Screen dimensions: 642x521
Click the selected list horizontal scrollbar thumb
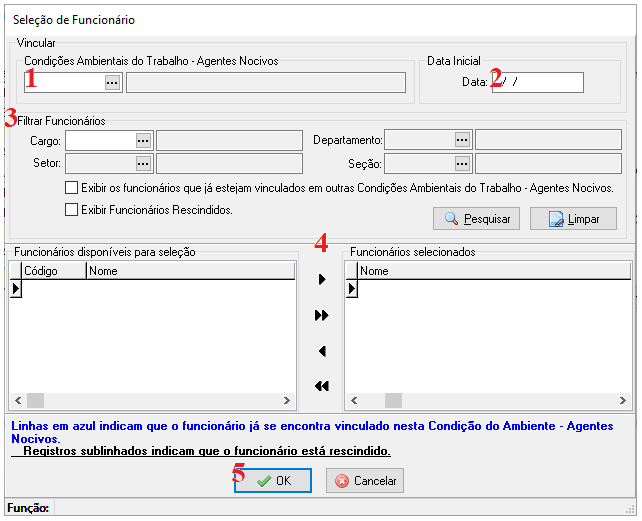click(x=393, y=400)
